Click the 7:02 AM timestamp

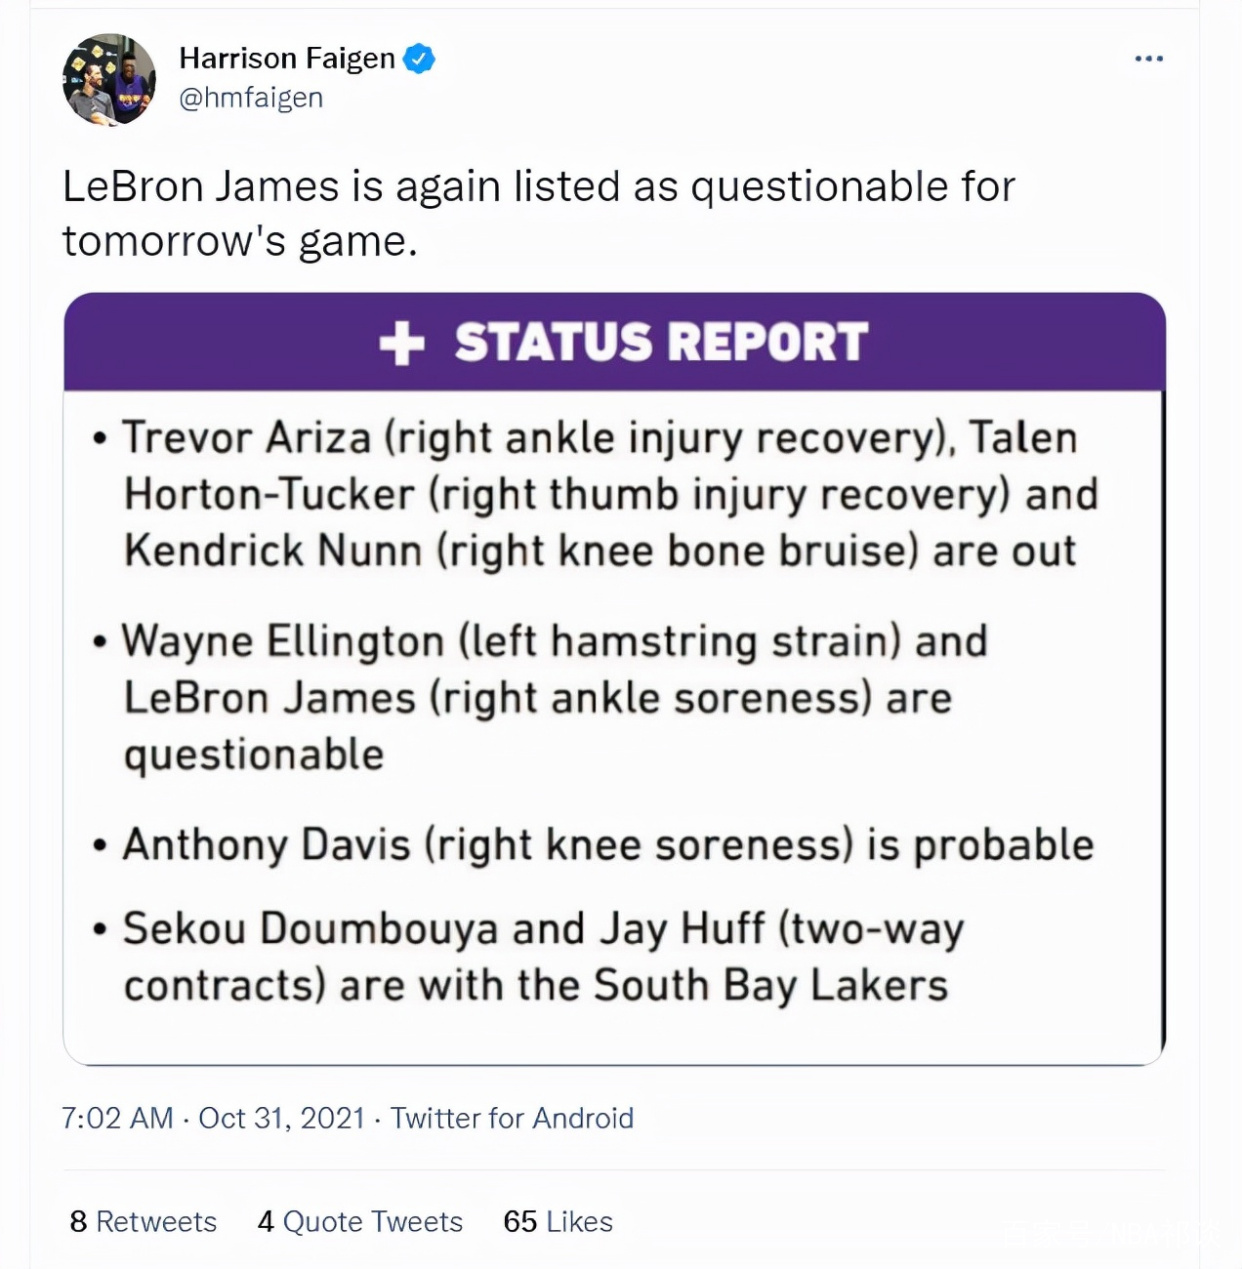pos(117,1118)
